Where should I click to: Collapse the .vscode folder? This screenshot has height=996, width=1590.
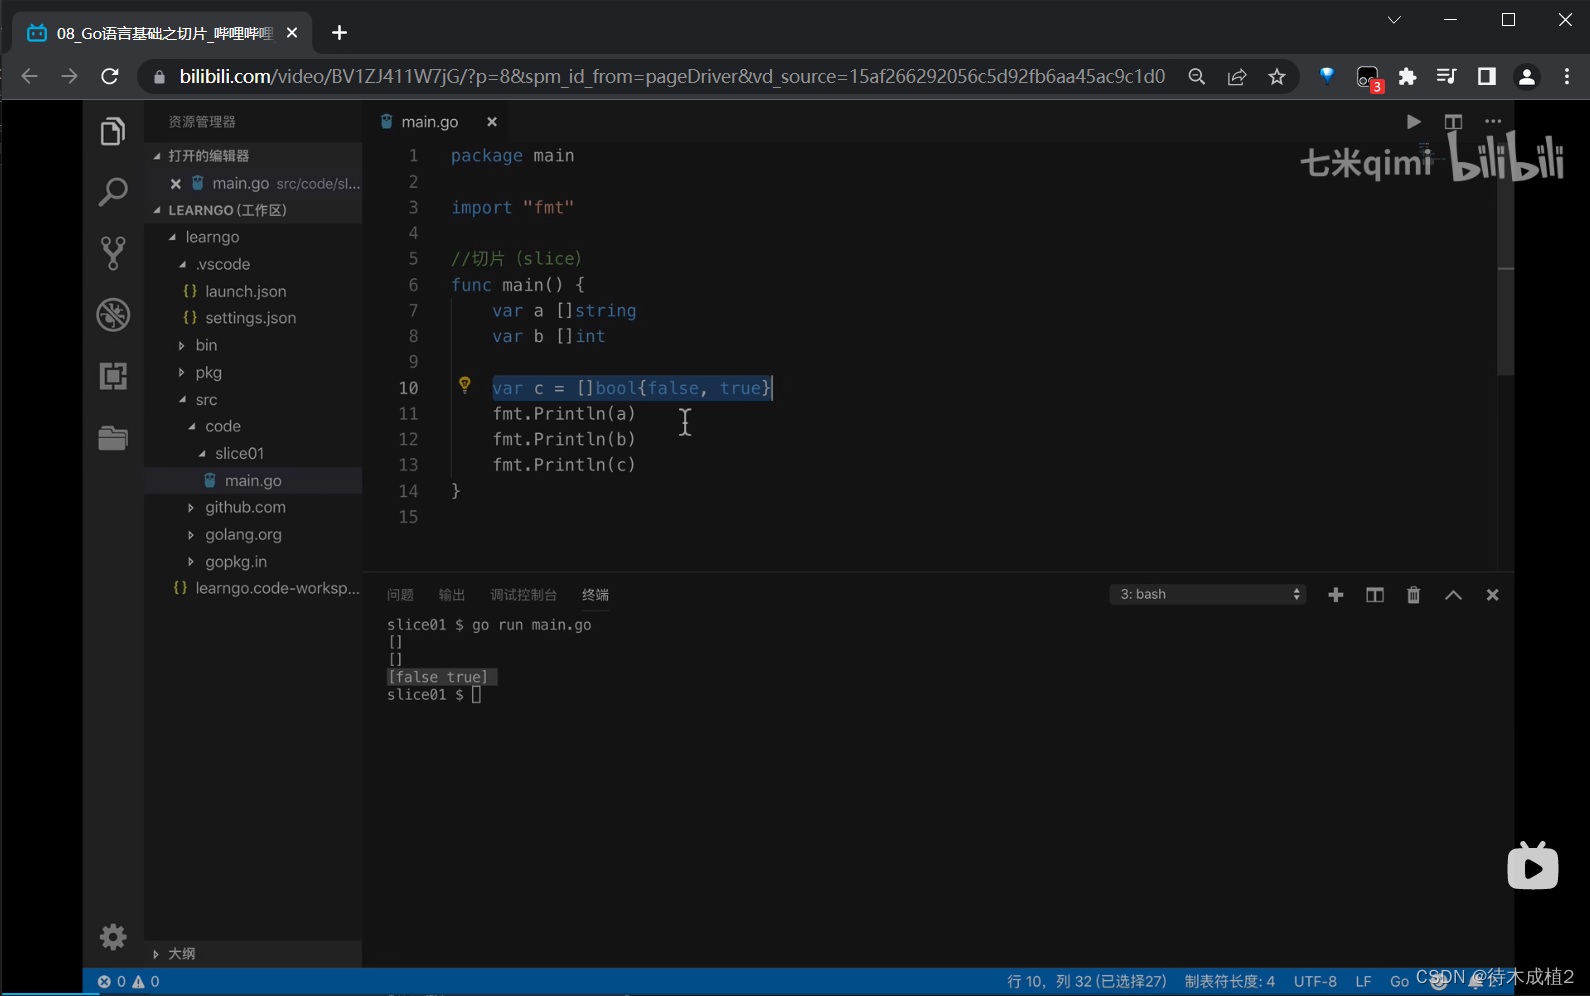pos(183,264)
